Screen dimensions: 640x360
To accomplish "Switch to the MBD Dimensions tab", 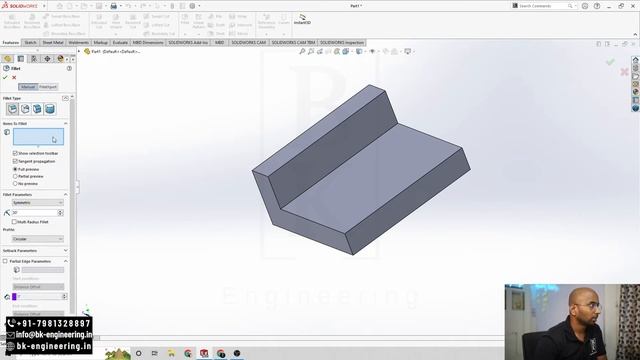I will pyautogui.click(x=148, y=42).
